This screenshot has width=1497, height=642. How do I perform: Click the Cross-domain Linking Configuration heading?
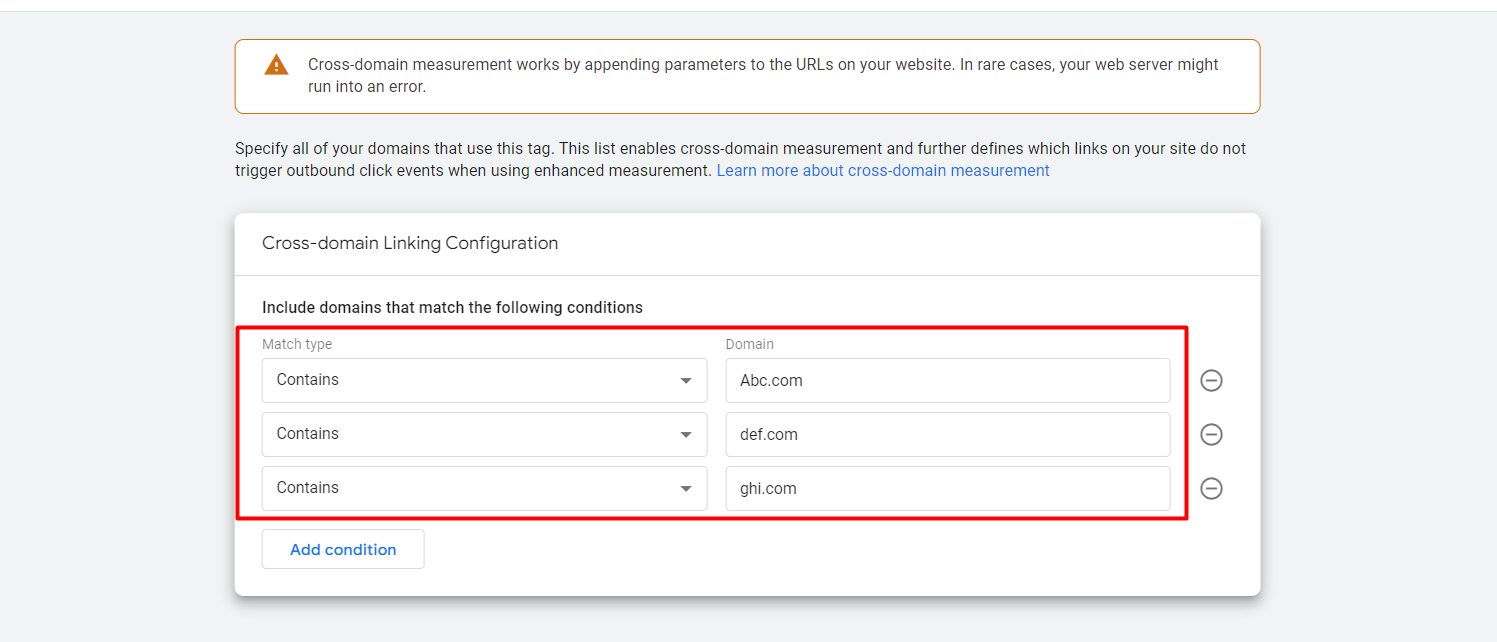point(410,243)
